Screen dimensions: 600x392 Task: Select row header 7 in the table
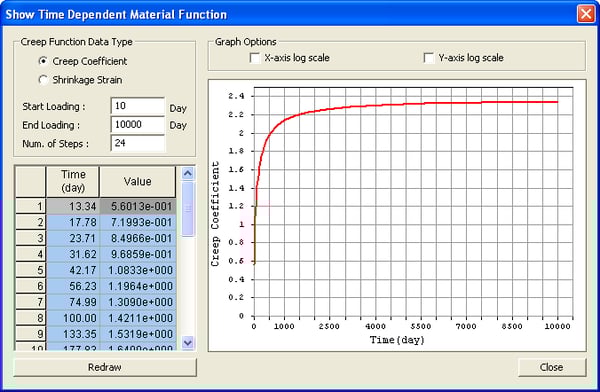(31, 302)
